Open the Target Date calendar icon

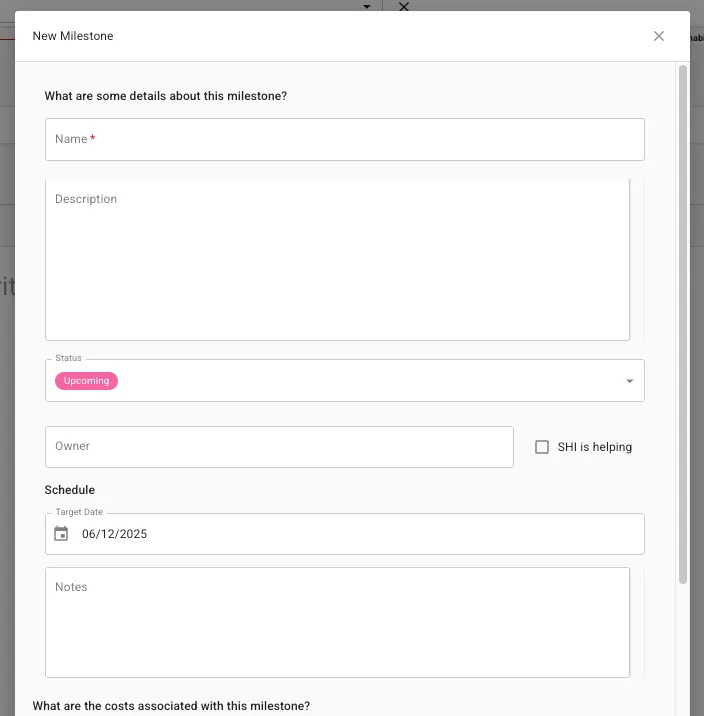click(x=61, y=533)
